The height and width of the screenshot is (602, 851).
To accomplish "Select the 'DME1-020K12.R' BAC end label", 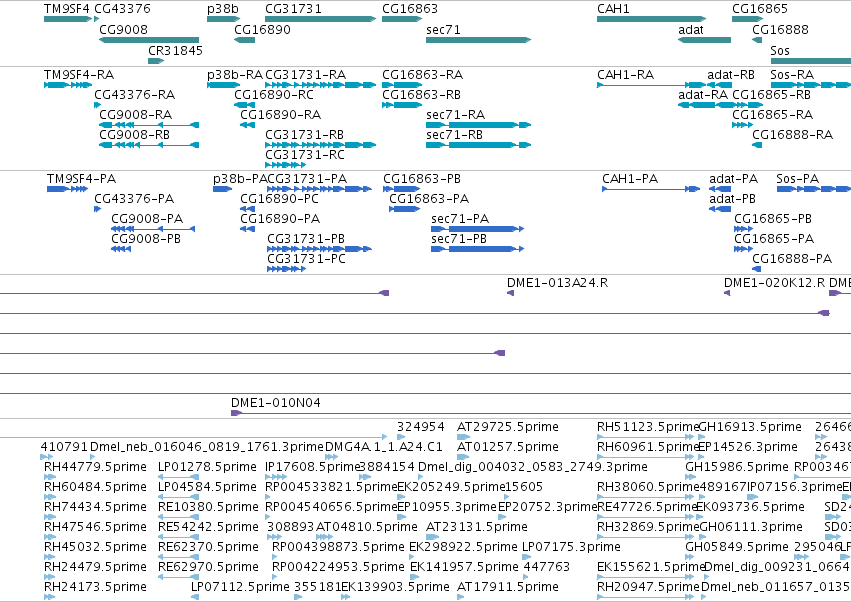I will 774,283.
